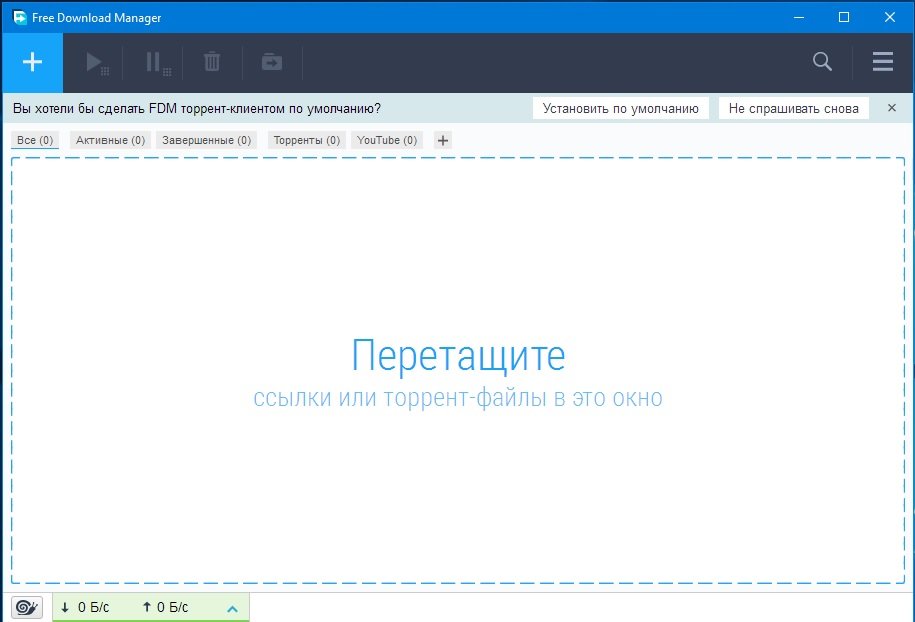Pause all downloads with the pause icon
The image size is (915, 622).
click(x=158, y=62)
